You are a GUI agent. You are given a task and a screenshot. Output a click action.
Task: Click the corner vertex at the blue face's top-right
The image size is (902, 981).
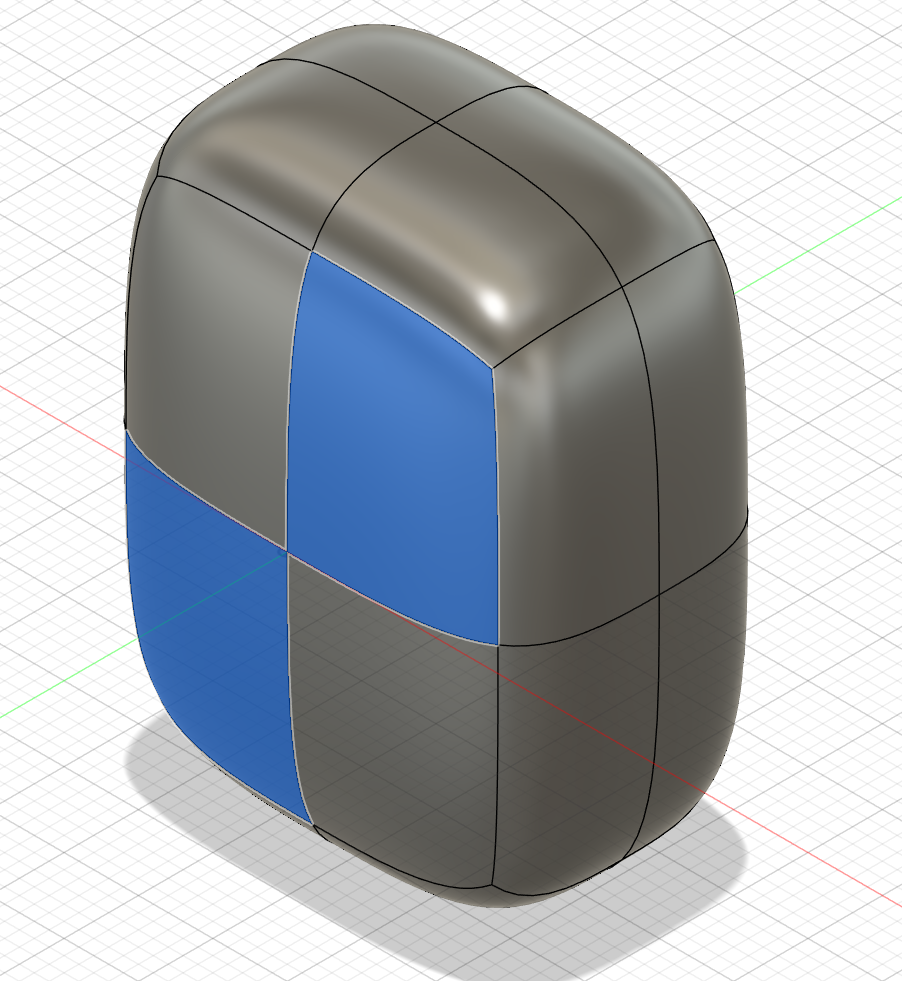[494, 365]
